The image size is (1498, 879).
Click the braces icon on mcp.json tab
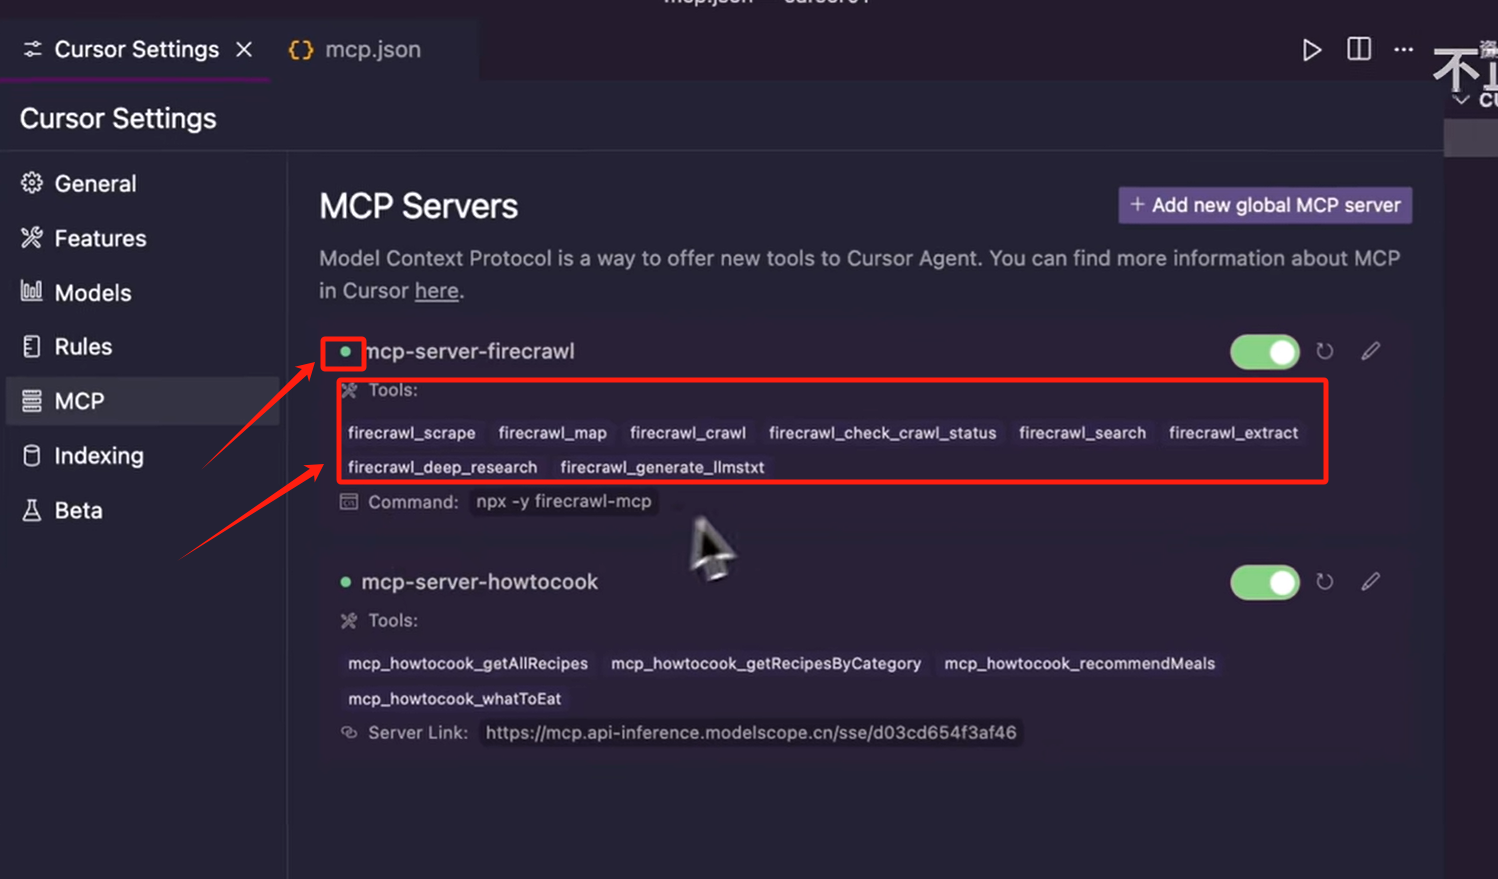[300, 50]
